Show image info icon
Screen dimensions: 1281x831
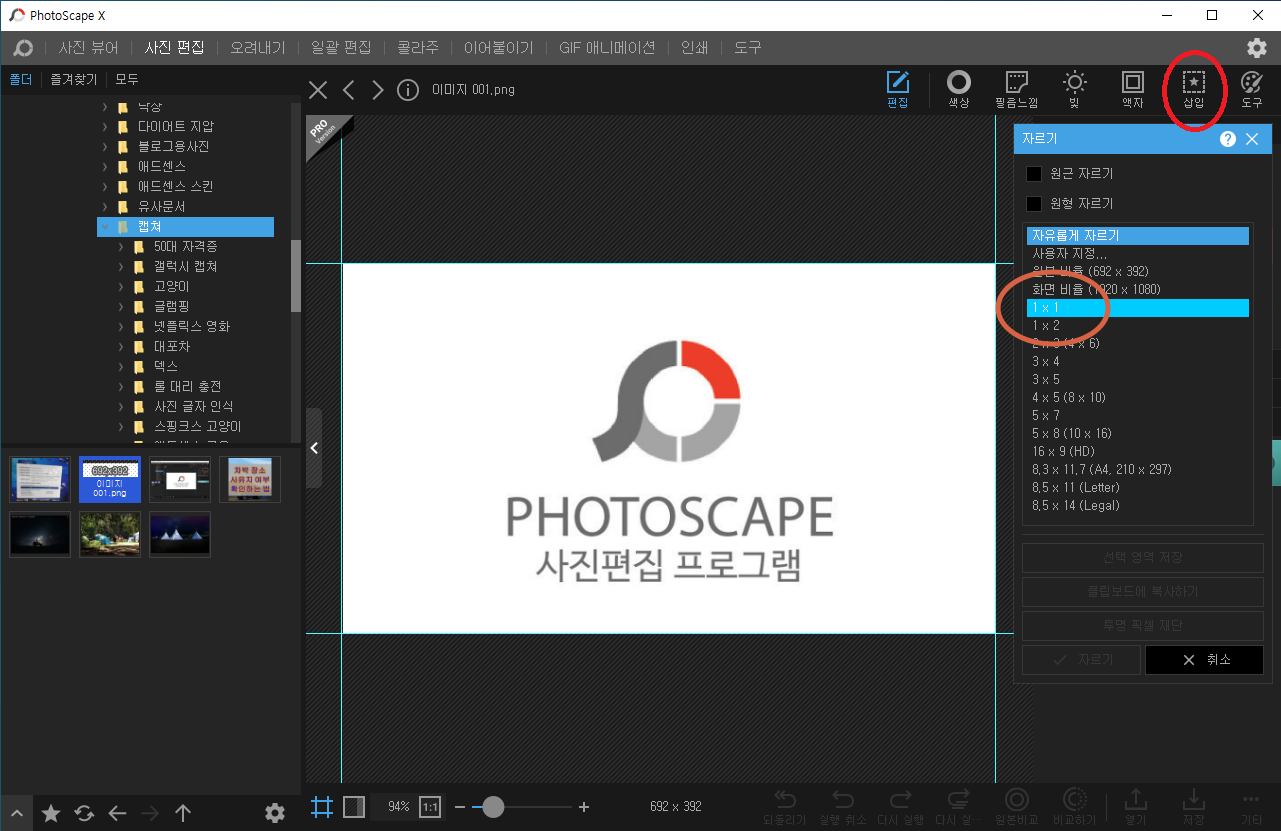pos(407,90)
